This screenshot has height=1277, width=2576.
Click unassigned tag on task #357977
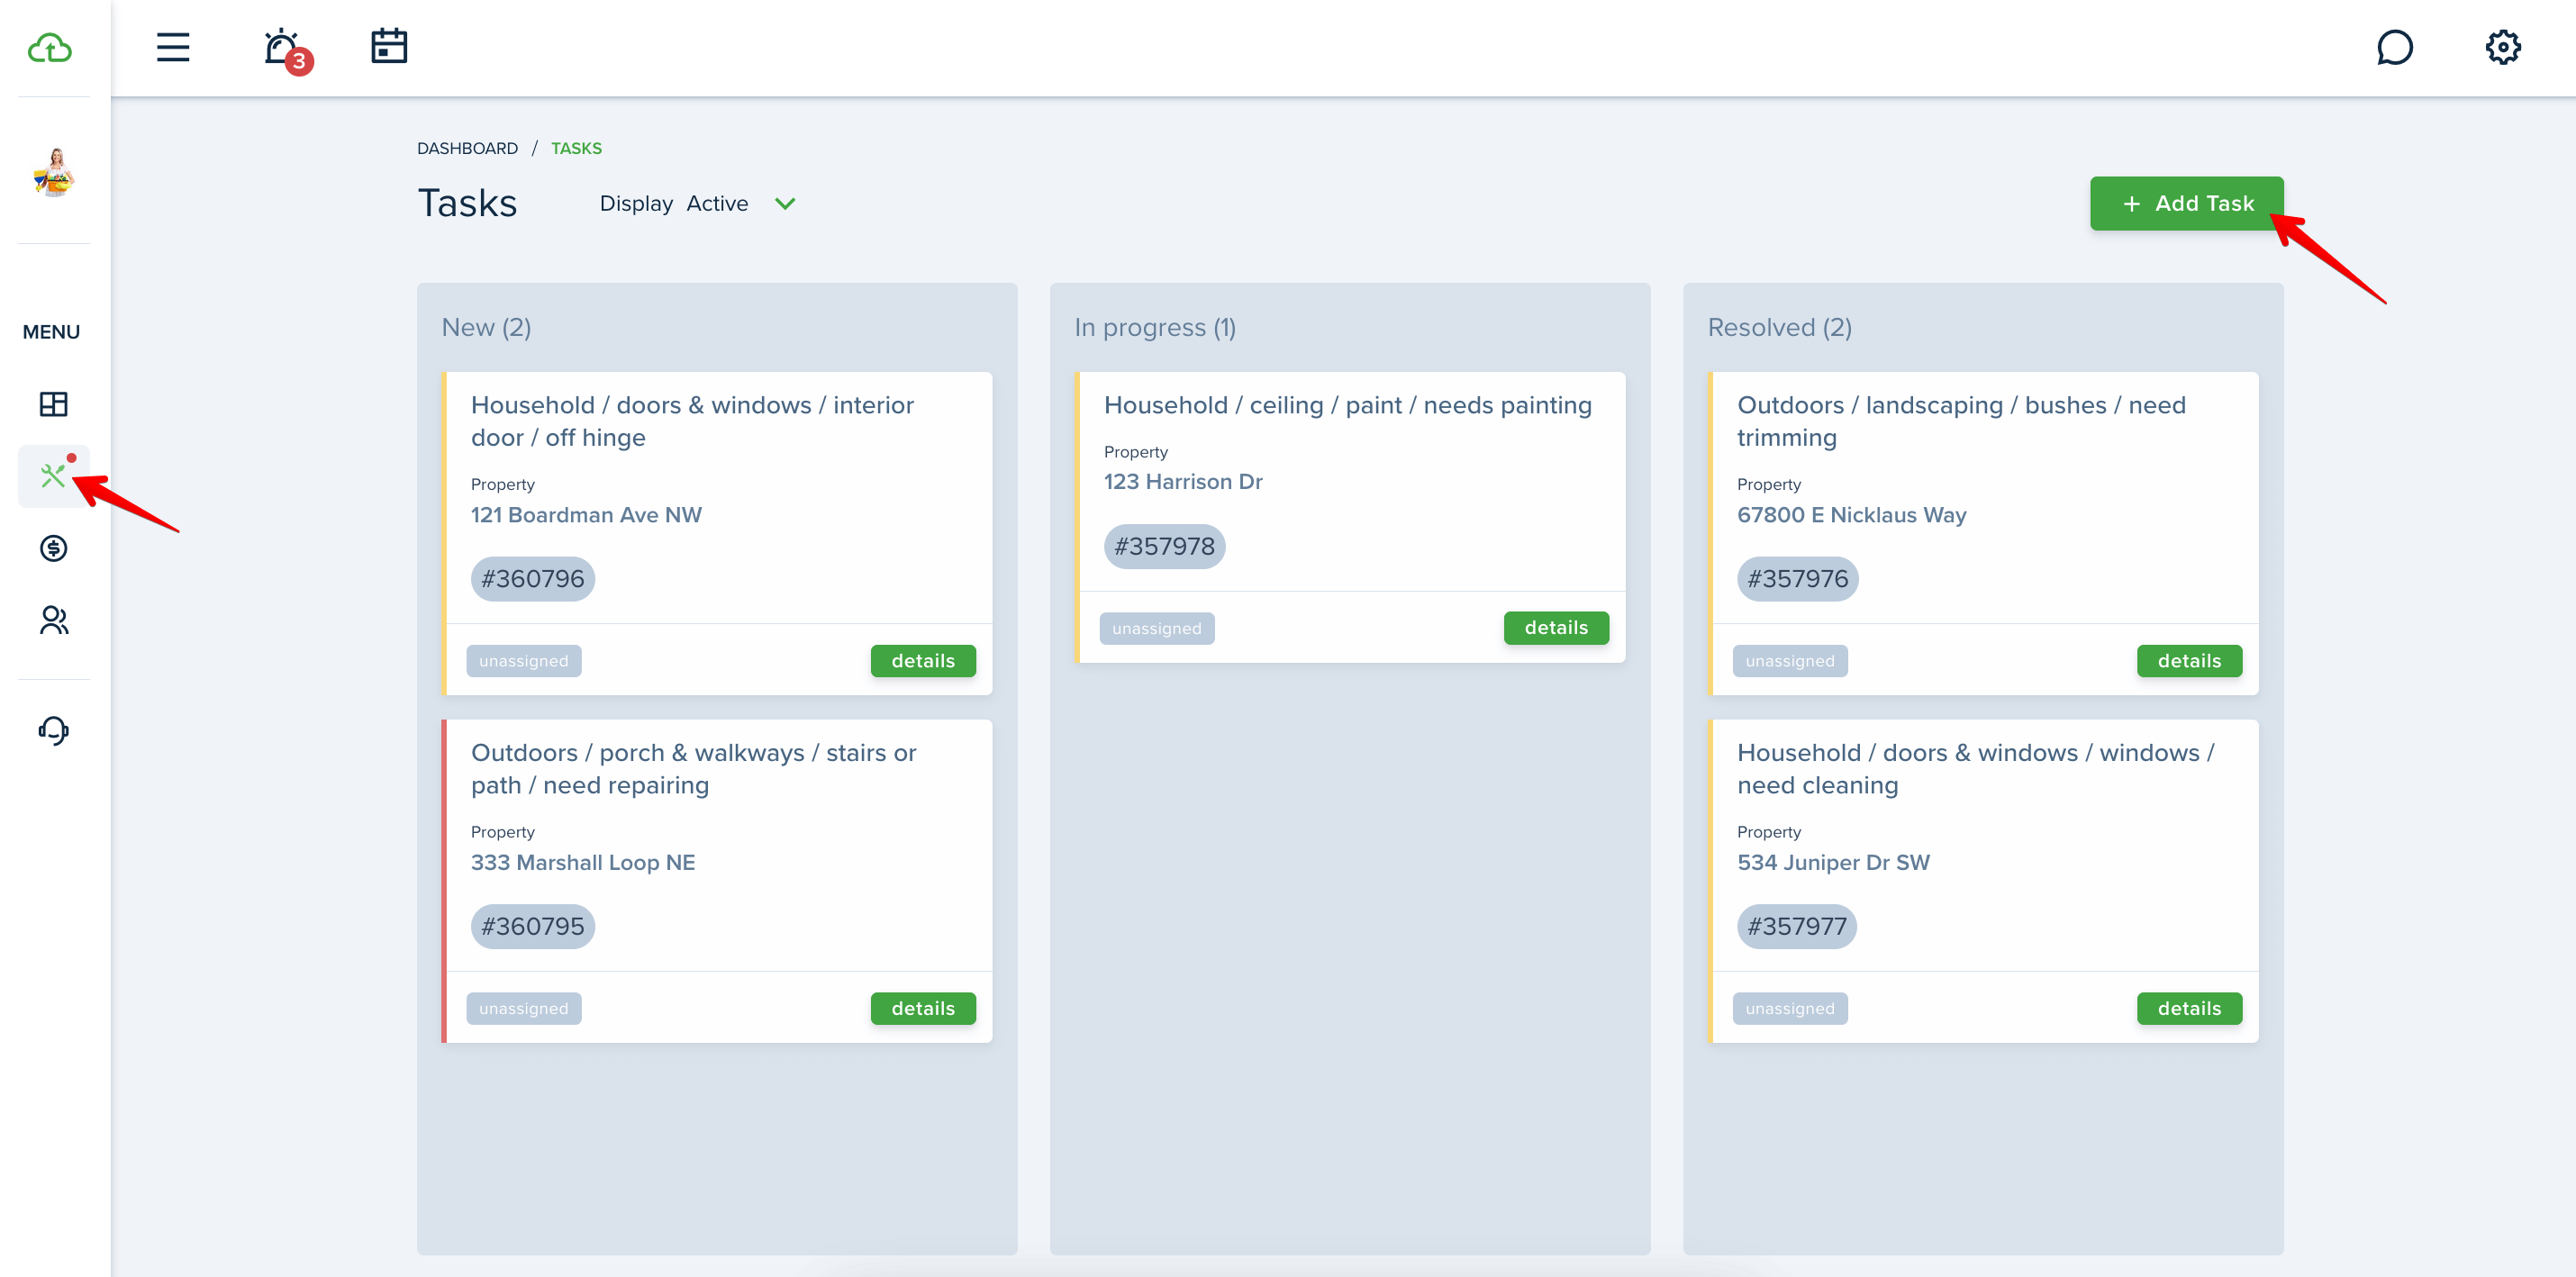1789,1008
